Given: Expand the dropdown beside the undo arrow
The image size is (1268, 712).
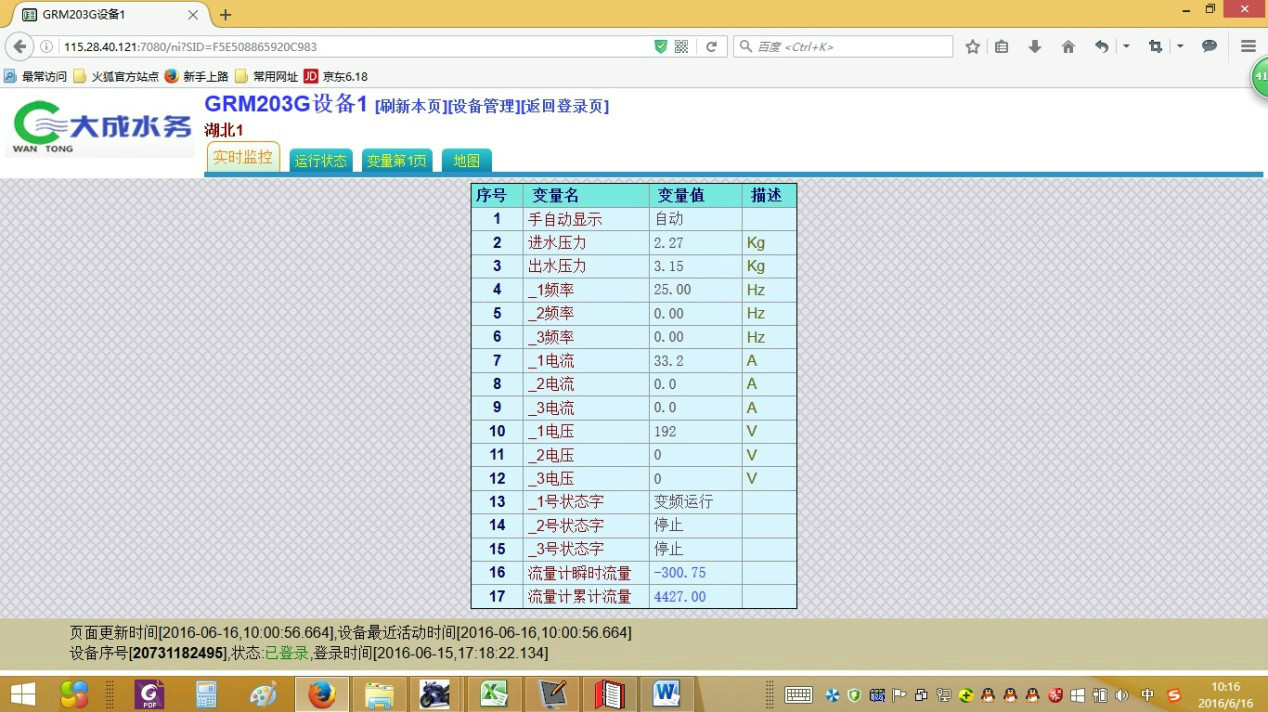Looking at the screenshot, I should pos(1126,47).
